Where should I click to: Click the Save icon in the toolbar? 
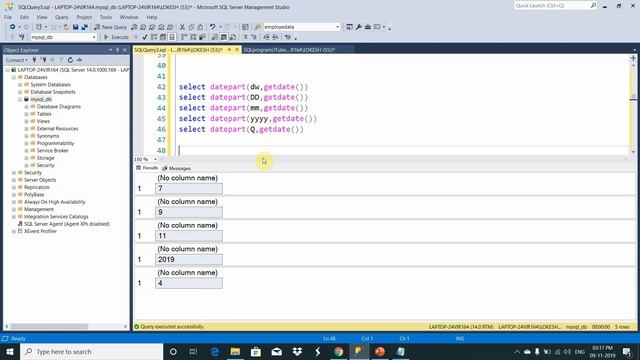pos(76,27)
